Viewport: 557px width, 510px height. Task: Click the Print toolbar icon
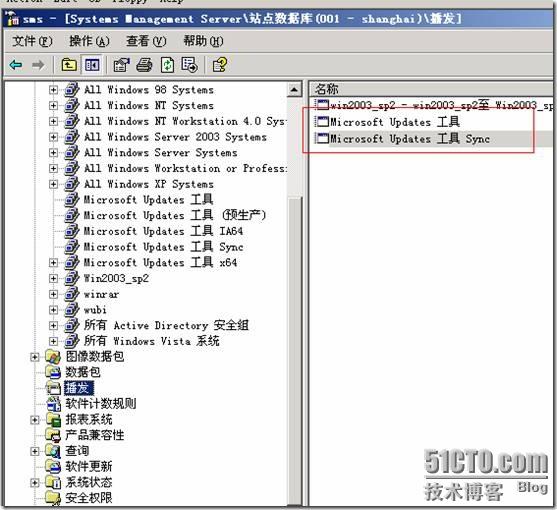(x=145, y=65)
